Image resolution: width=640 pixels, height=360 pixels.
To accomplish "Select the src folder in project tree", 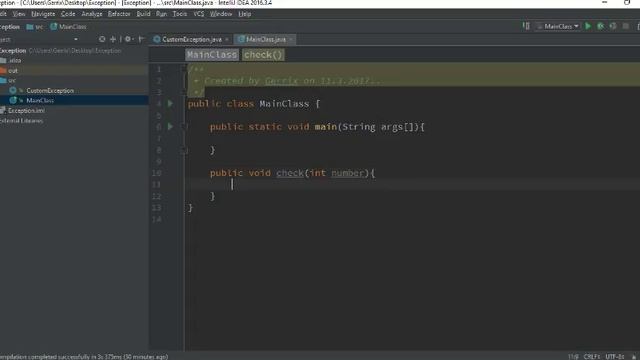I will 74,80.
